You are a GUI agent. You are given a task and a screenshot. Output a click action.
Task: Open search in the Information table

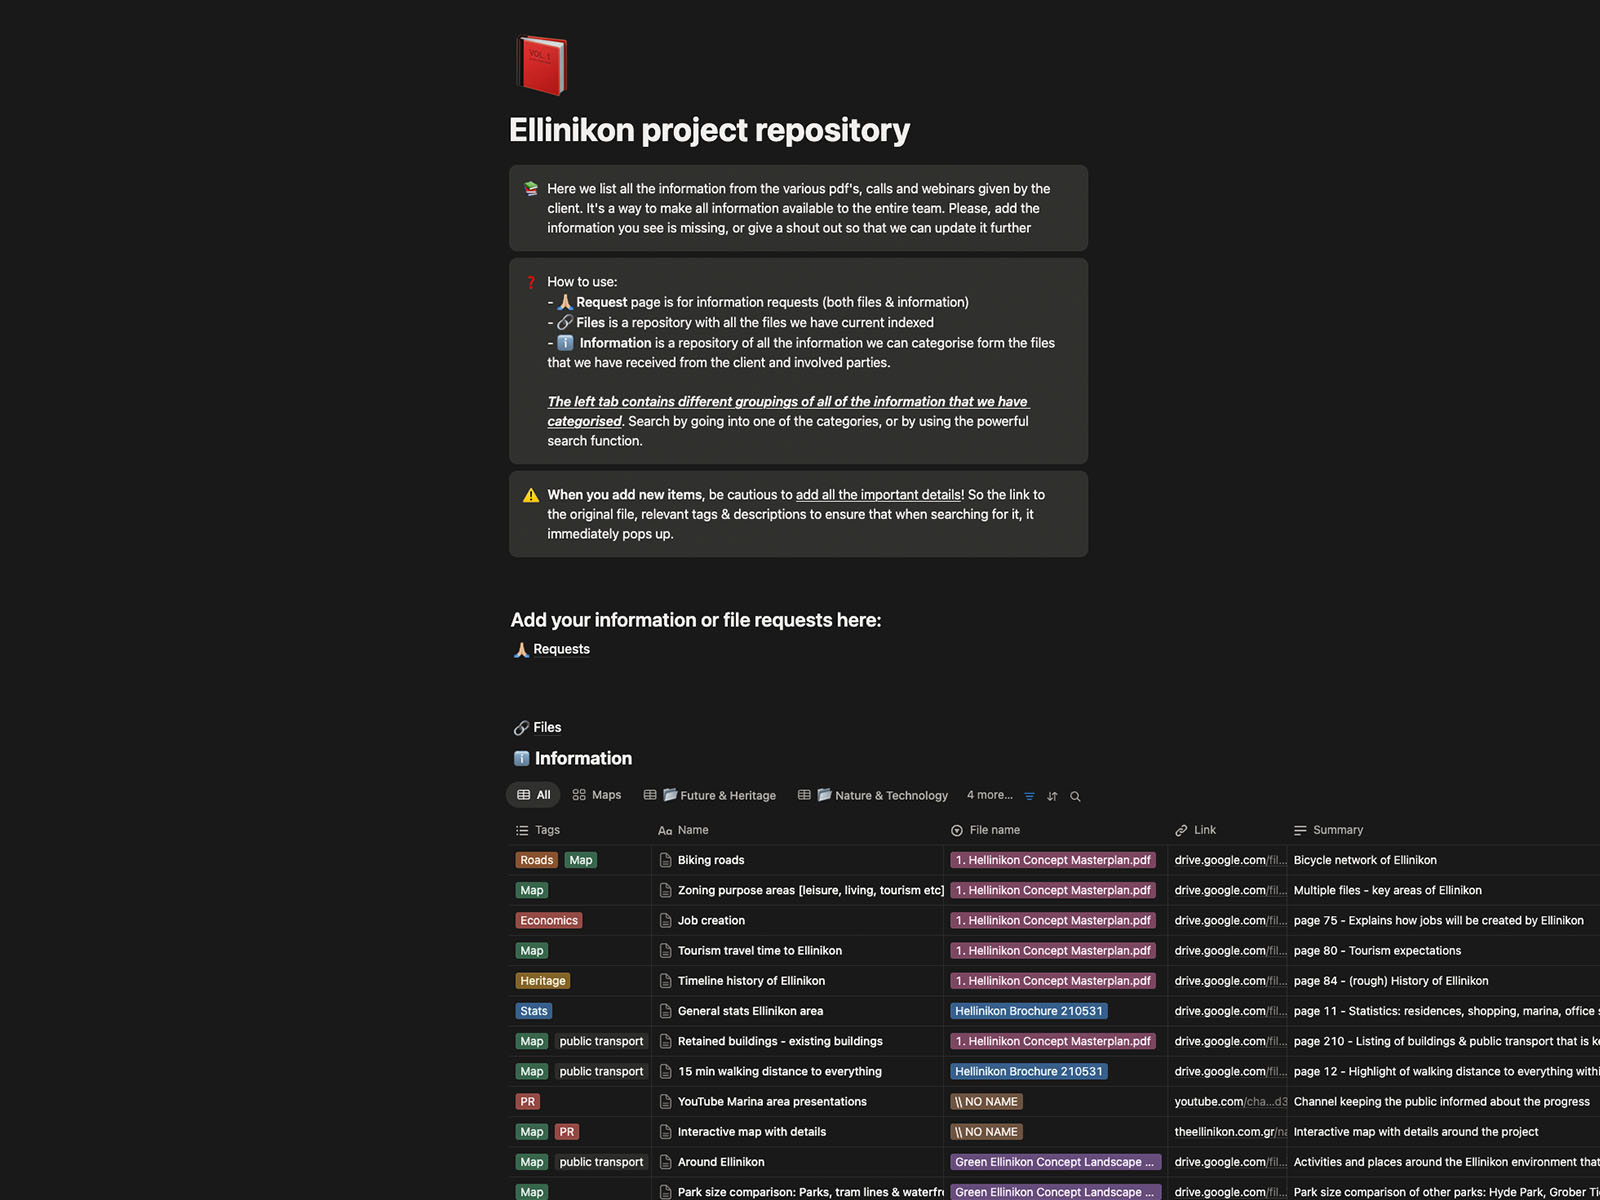click(x=1074, y=795)
